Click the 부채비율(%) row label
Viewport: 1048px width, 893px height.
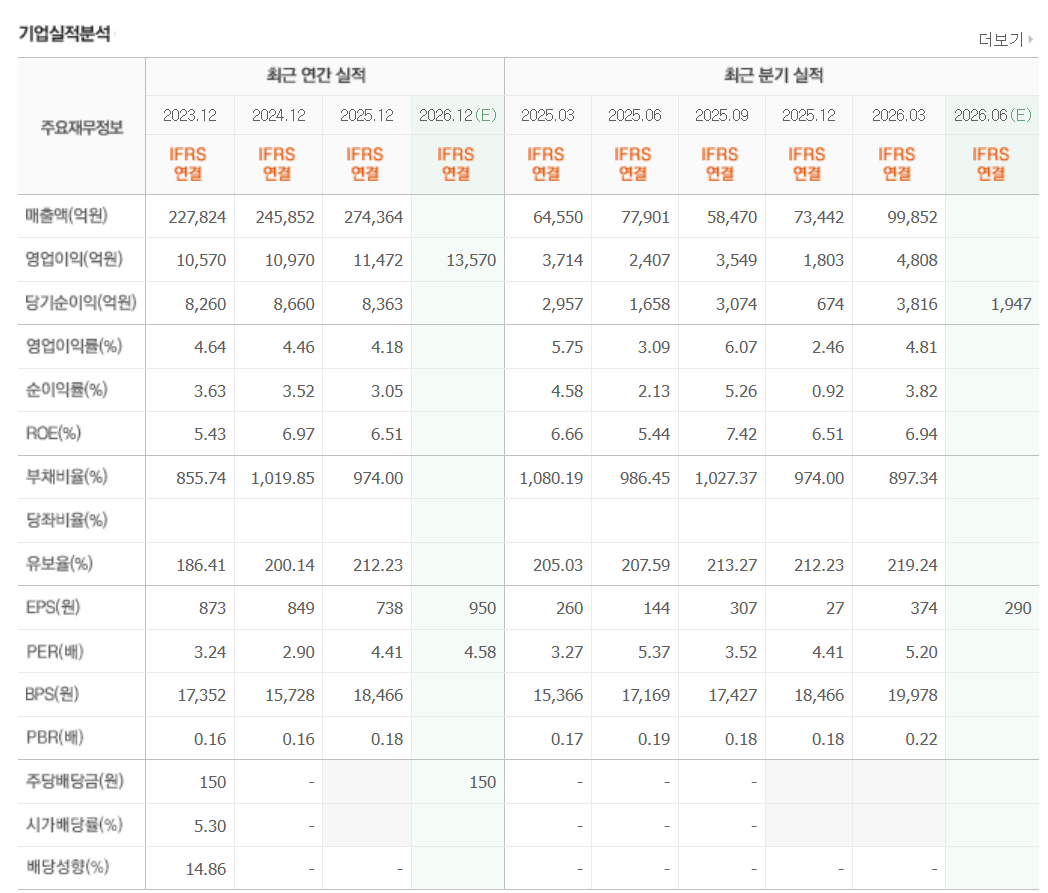[x=66, y=477]
